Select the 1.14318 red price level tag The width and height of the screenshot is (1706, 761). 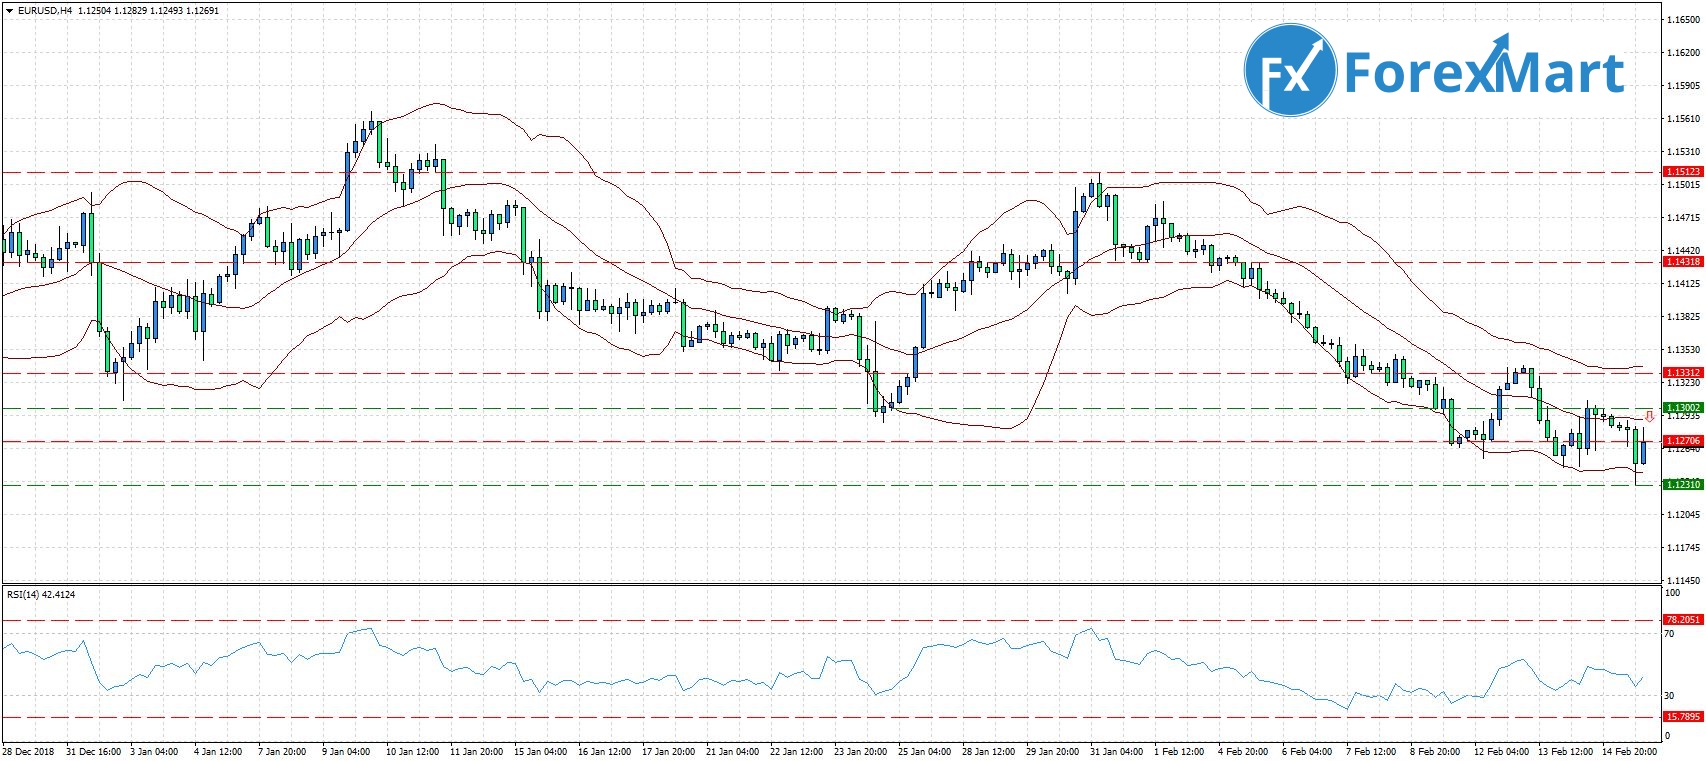[x=1683, y=262]
